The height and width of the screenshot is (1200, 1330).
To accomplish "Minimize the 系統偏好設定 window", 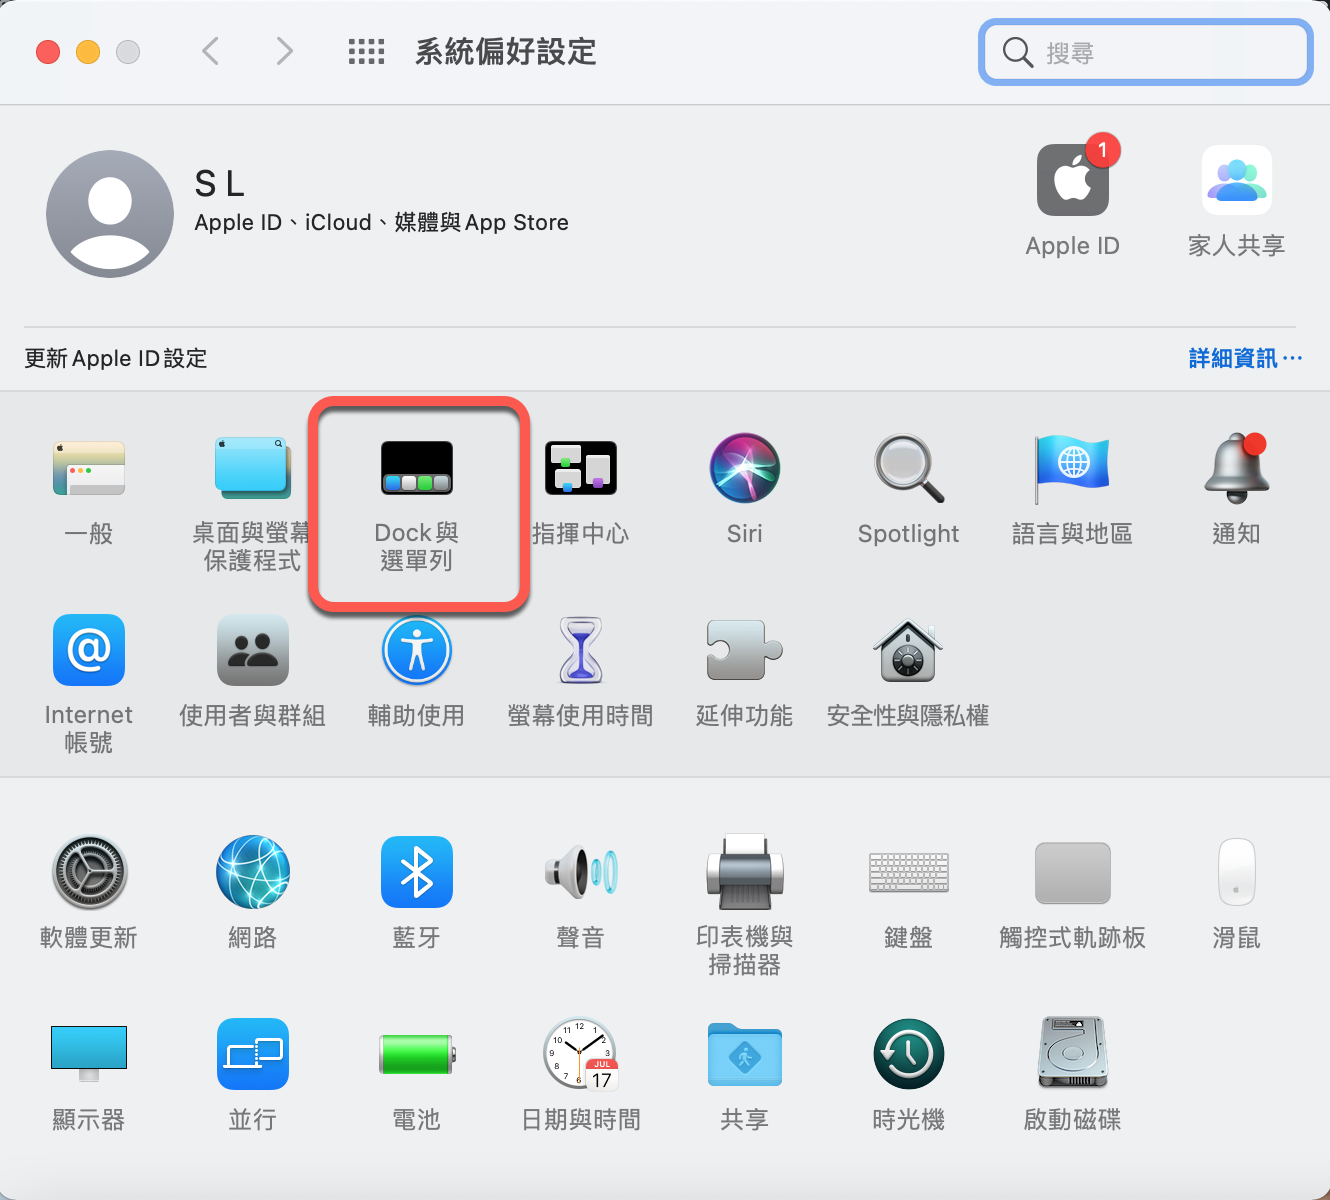I will tap(88, 52).
